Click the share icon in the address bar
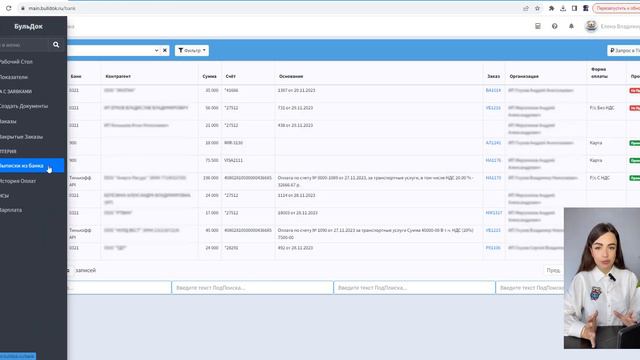 pos(526,8)
